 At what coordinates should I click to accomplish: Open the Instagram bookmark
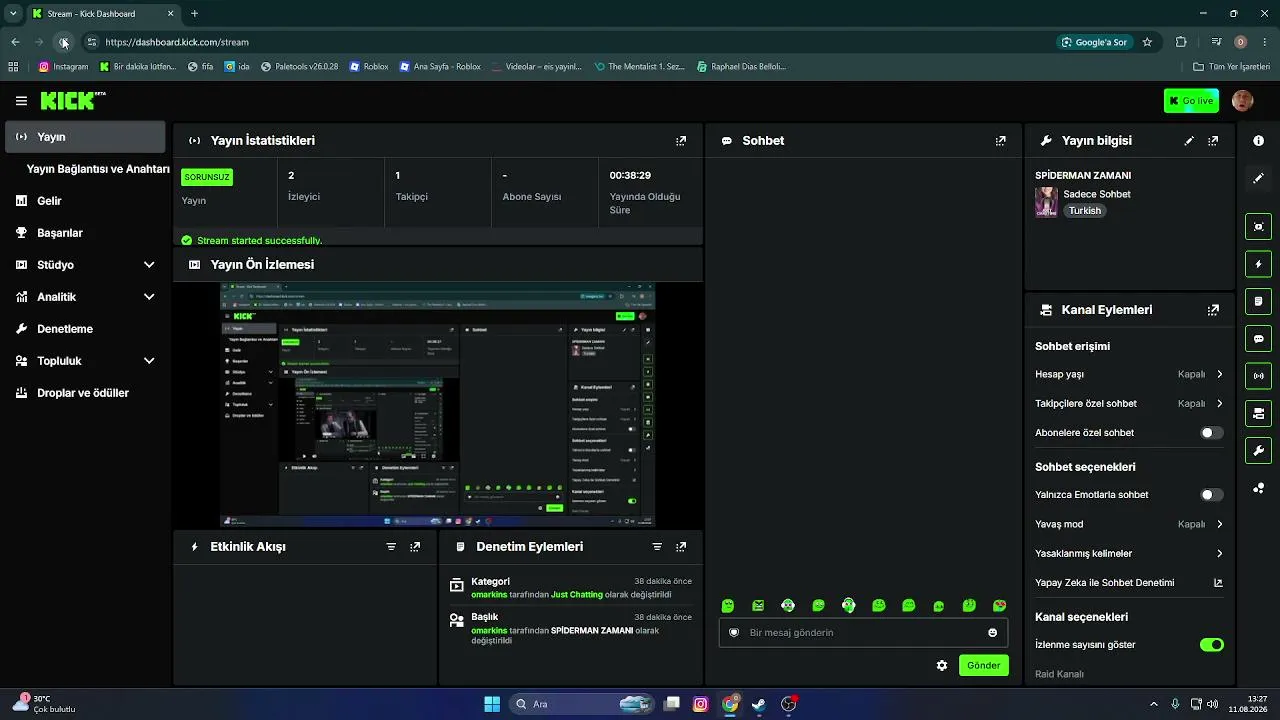point(63,67)
